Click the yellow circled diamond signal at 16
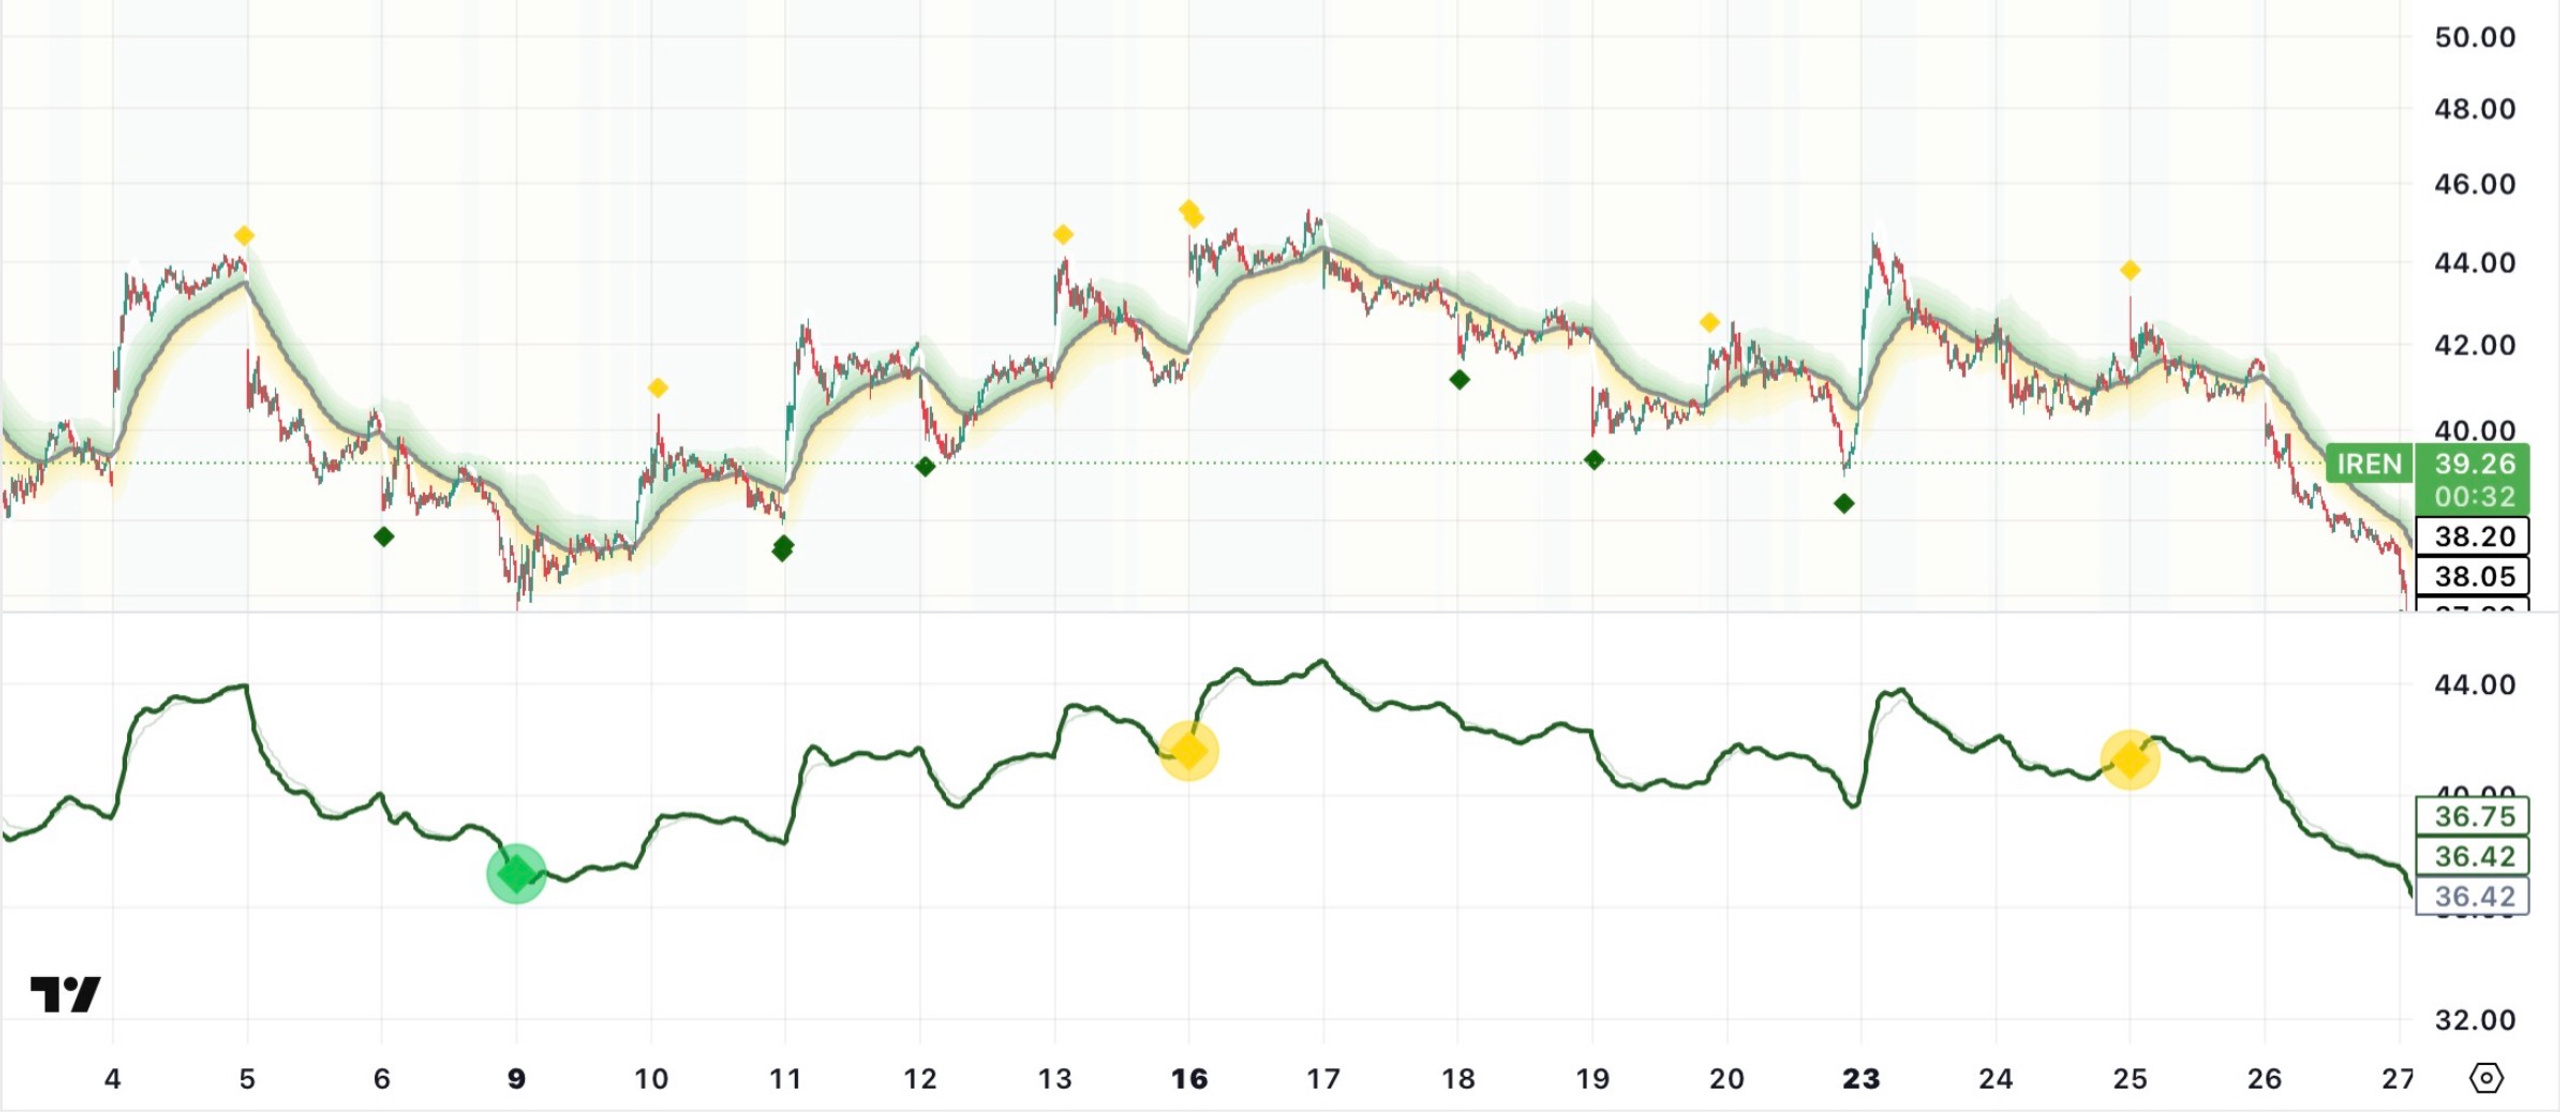The width and height of the screenshot is (2560, 1112). (x=1189, y=751)
